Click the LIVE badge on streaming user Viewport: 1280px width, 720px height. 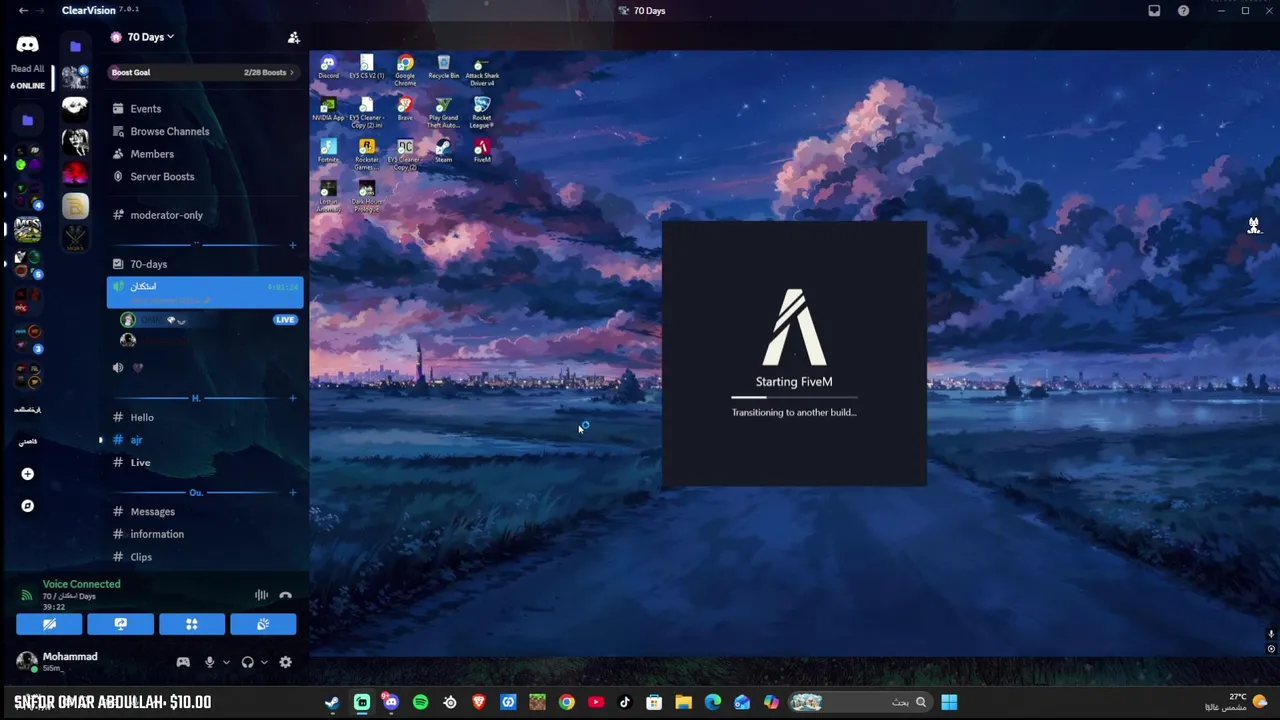pos(285,320)
